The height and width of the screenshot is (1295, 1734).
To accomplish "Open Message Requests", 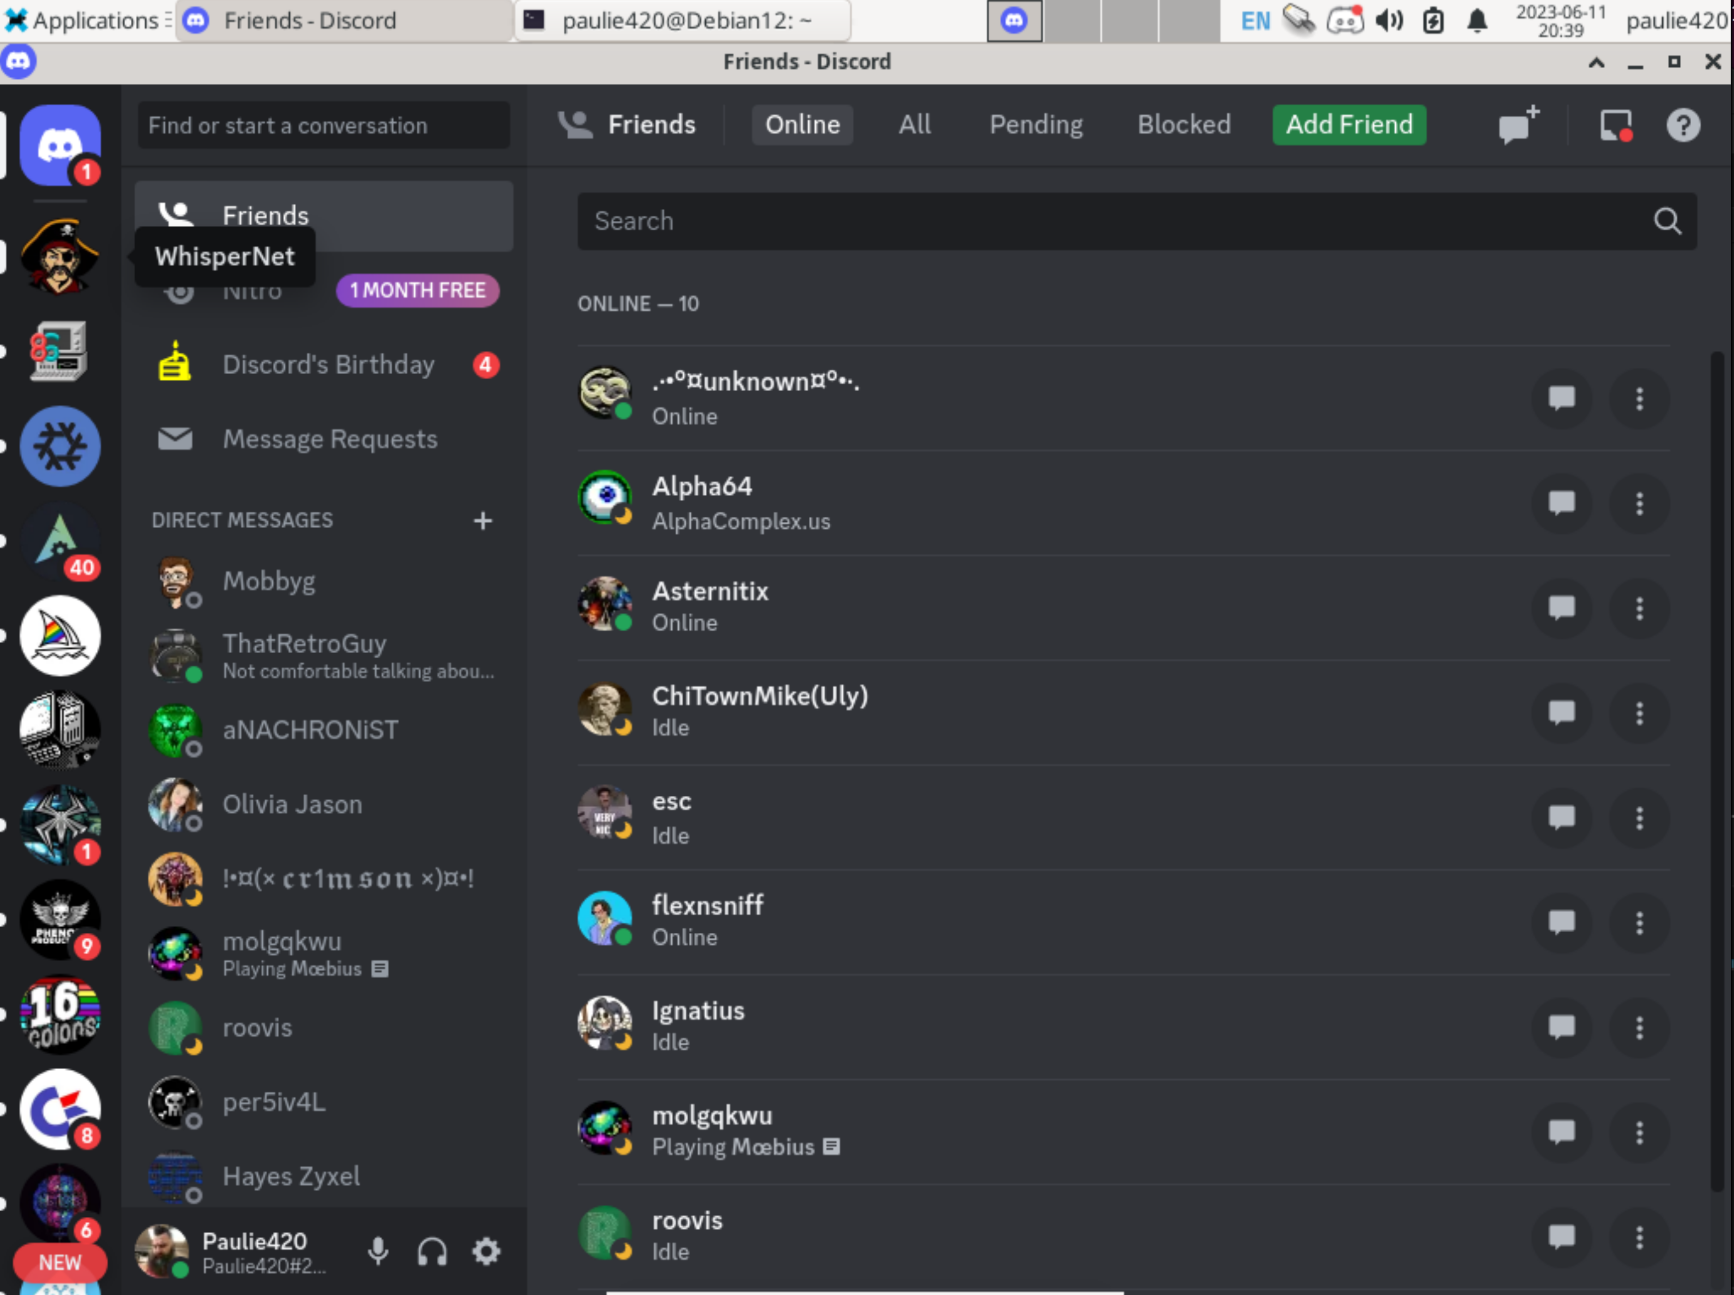I will (x=324, y=439).
